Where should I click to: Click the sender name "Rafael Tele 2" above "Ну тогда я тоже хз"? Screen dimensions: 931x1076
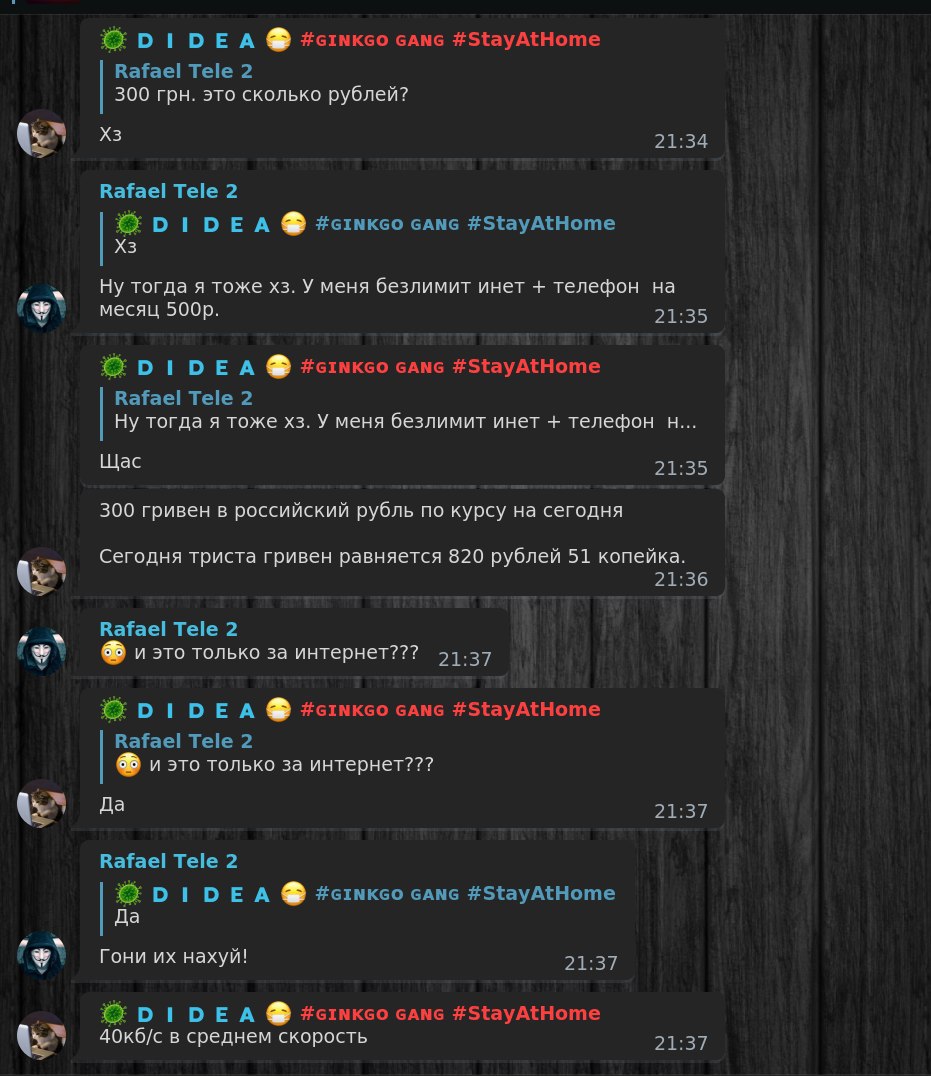click(169, 191)
